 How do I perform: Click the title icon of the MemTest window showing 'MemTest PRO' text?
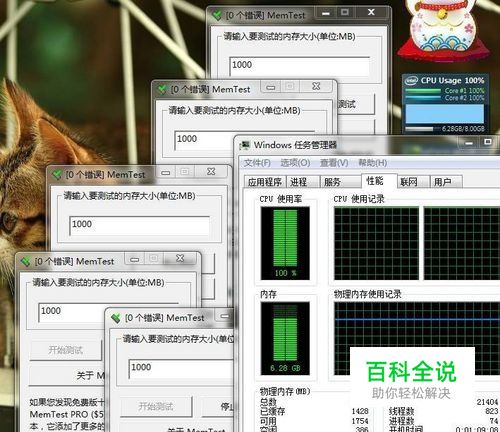(26, 261)
